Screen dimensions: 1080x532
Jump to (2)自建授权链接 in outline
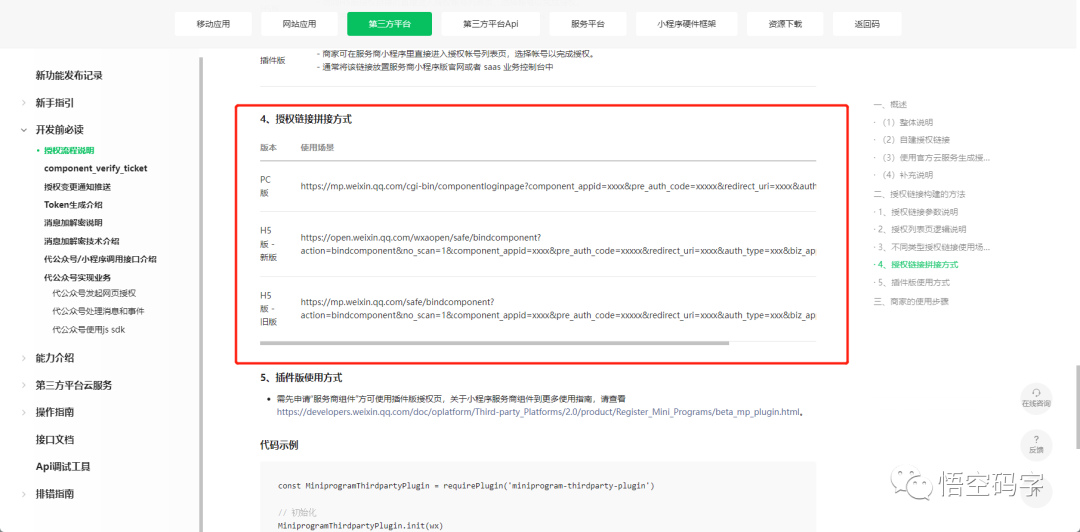[x=915, y=140]
